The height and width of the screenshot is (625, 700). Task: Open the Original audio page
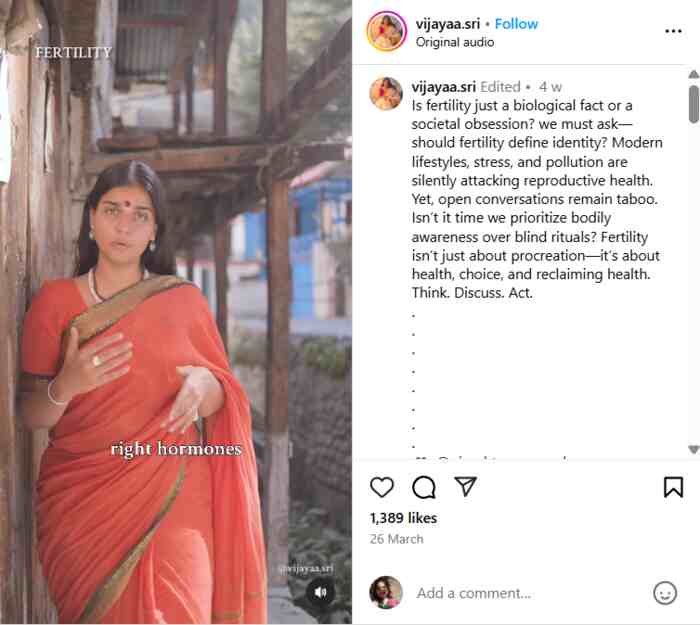(452, 41)
